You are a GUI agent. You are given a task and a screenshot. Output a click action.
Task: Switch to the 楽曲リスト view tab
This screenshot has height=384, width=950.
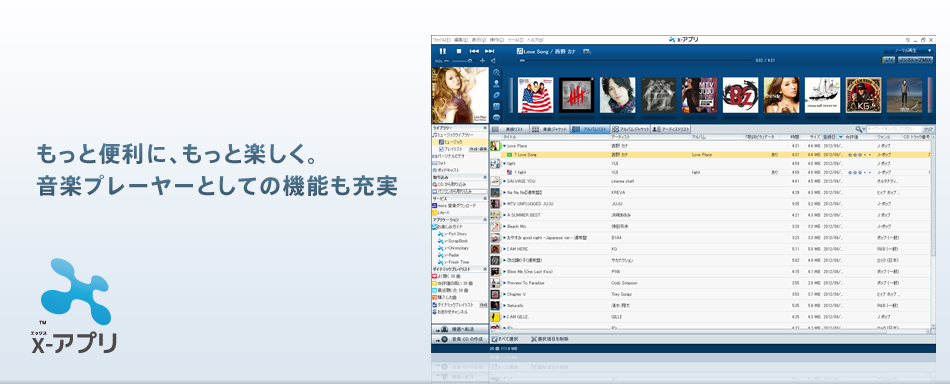tap(510, 129)
